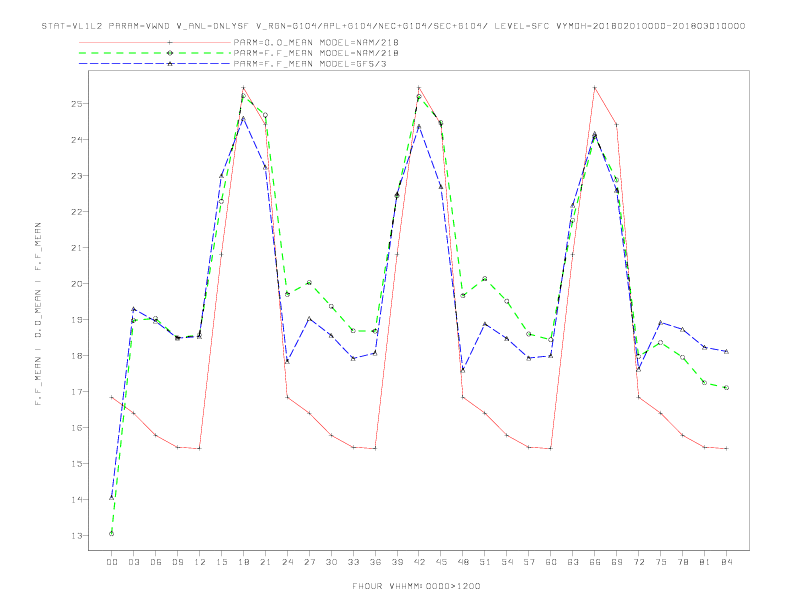Click x-axis forecast hour label 39
The height and width of the screenshot is (612, 792).
click(397, 562)
